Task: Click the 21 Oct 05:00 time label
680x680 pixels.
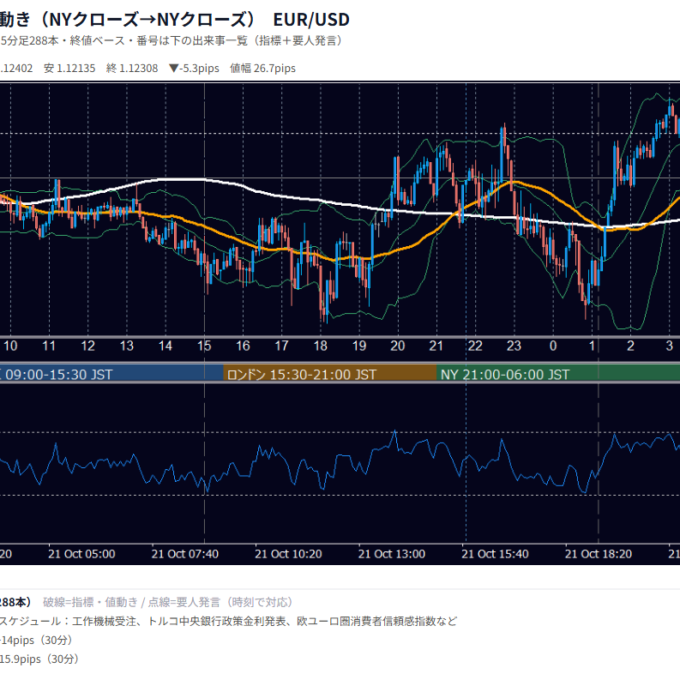Action: 82,554
